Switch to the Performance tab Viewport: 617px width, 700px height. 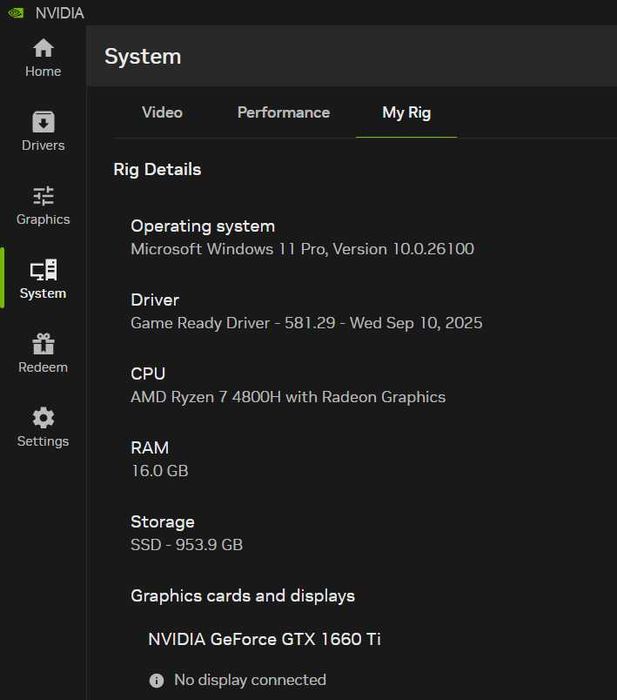coord(283,112)
